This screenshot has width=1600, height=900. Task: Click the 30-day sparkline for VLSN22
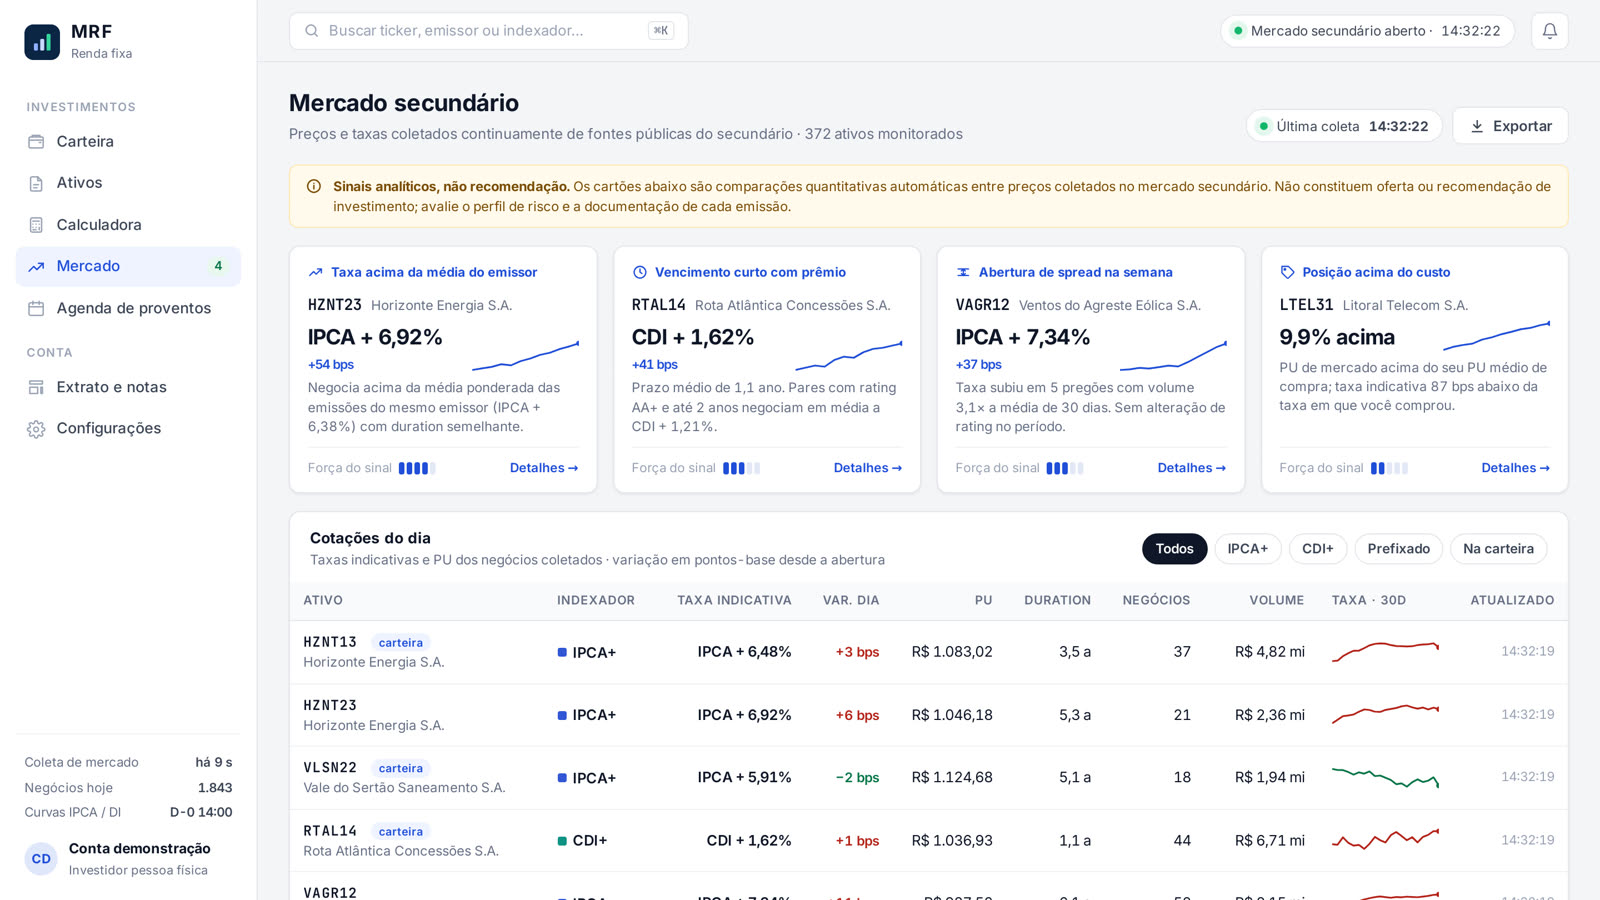(x=1385, y=777)
